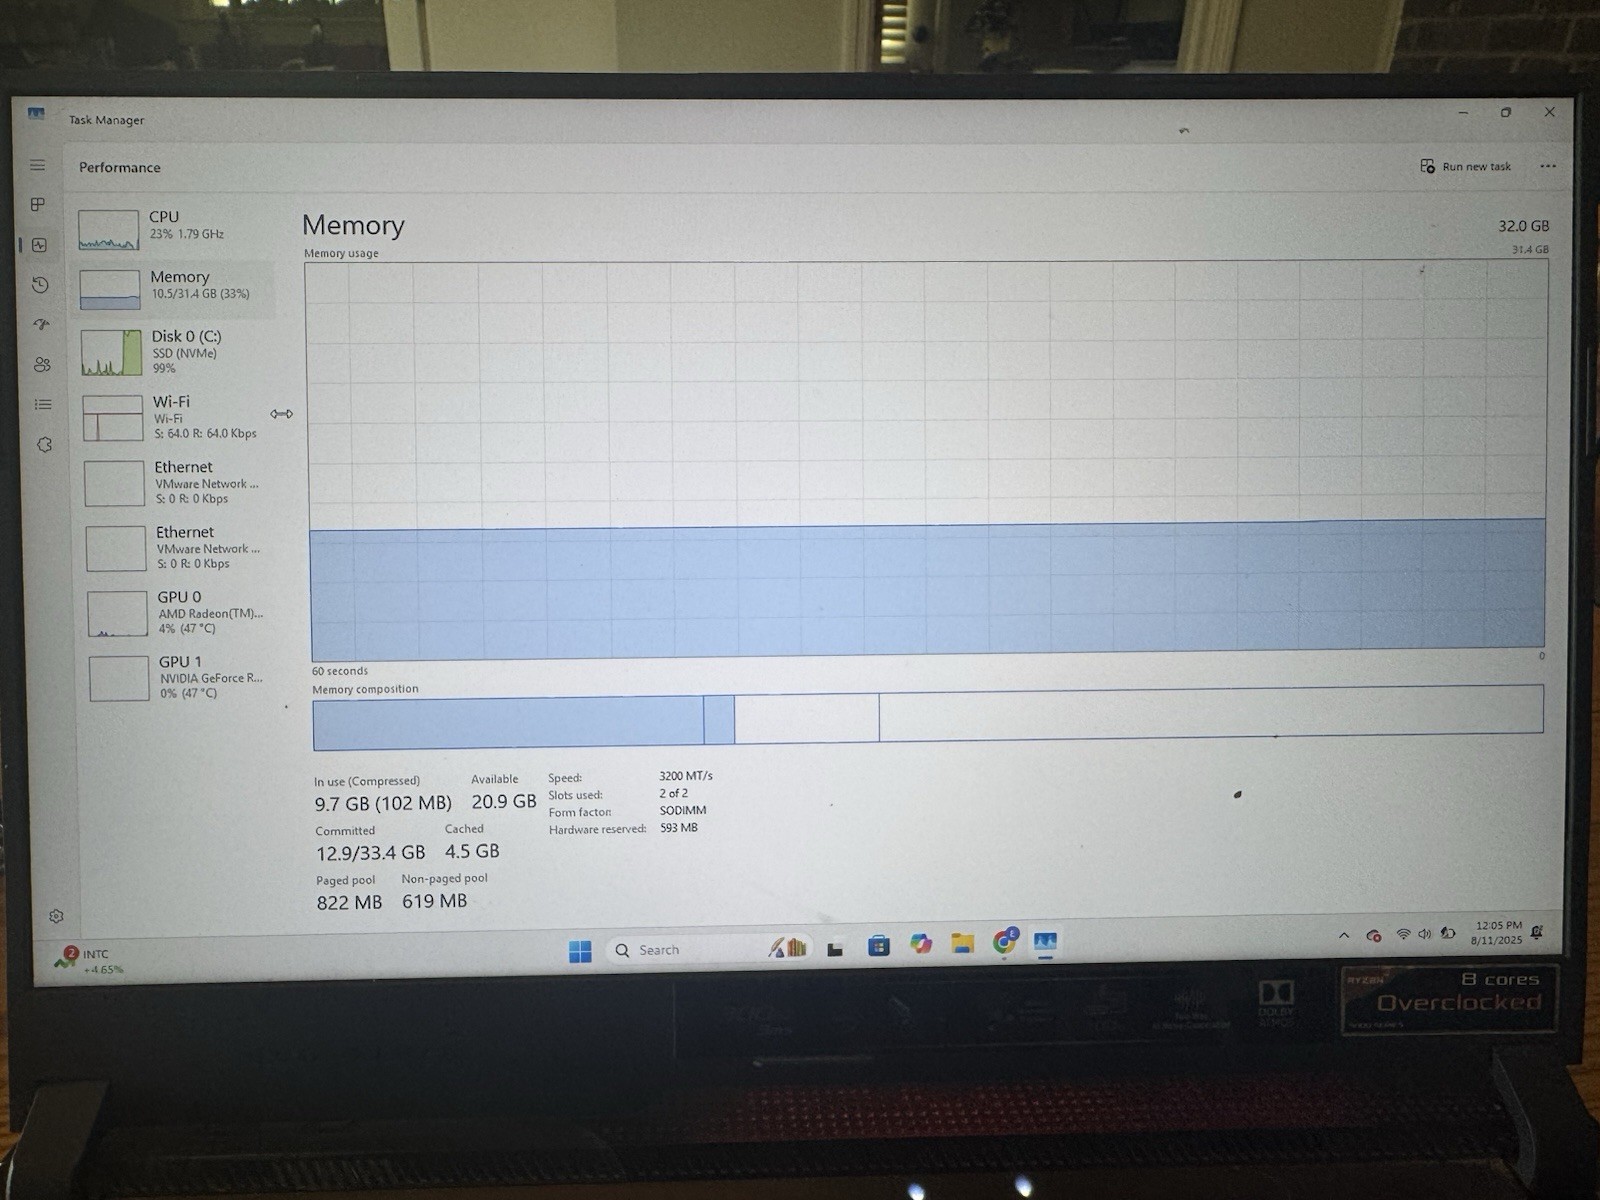Select Disk 0 (C:) entry
The height and width of the screenshot is (1200, 1600).
[x=175, y=352]
